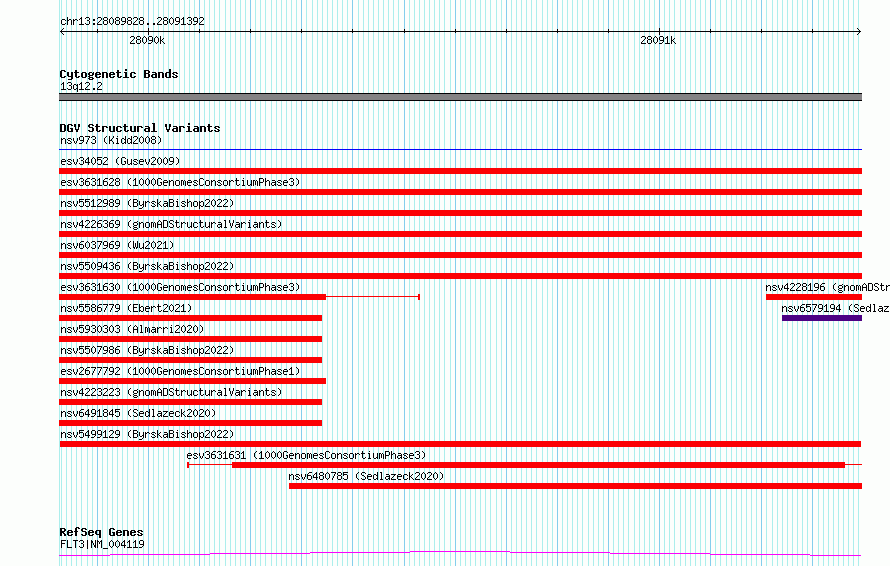Open the nsv6579194 Sedlazeck variant label
The width and height of the screenshot is (890, 566).
(835, 308)
